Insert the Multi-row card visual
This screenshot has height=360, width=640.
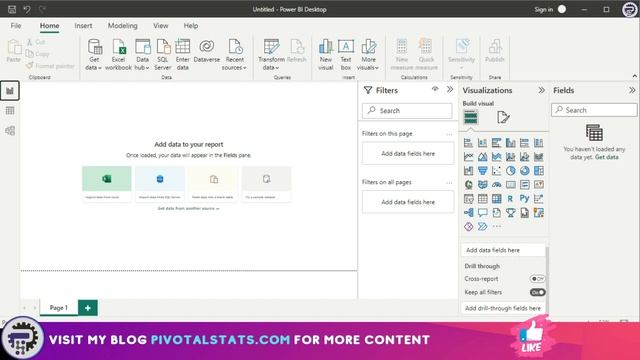coord(524,184)
